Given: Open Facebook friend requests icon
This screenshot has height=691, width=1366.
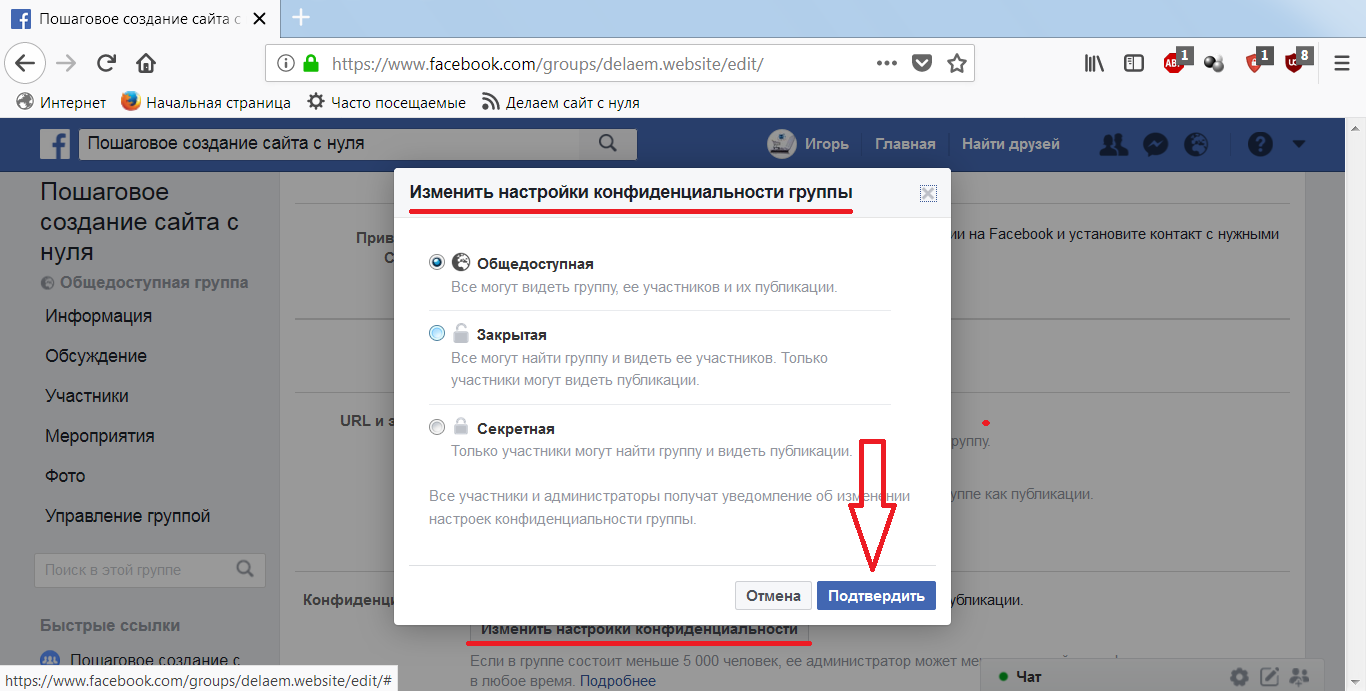Looking at the screenshot, I should (x=1112, y=144).
